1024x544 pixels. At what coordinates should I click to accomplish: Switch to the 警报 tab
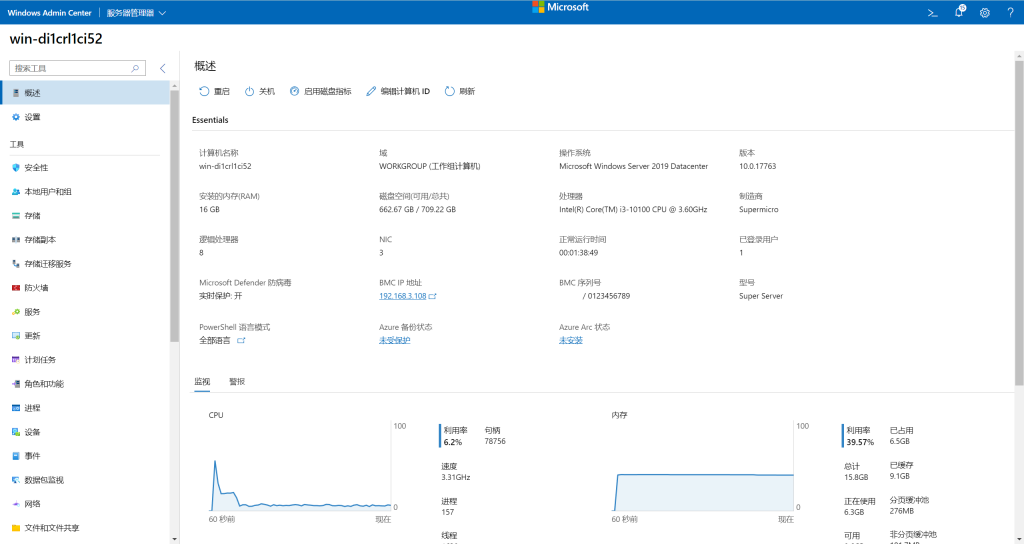[237, 382]
